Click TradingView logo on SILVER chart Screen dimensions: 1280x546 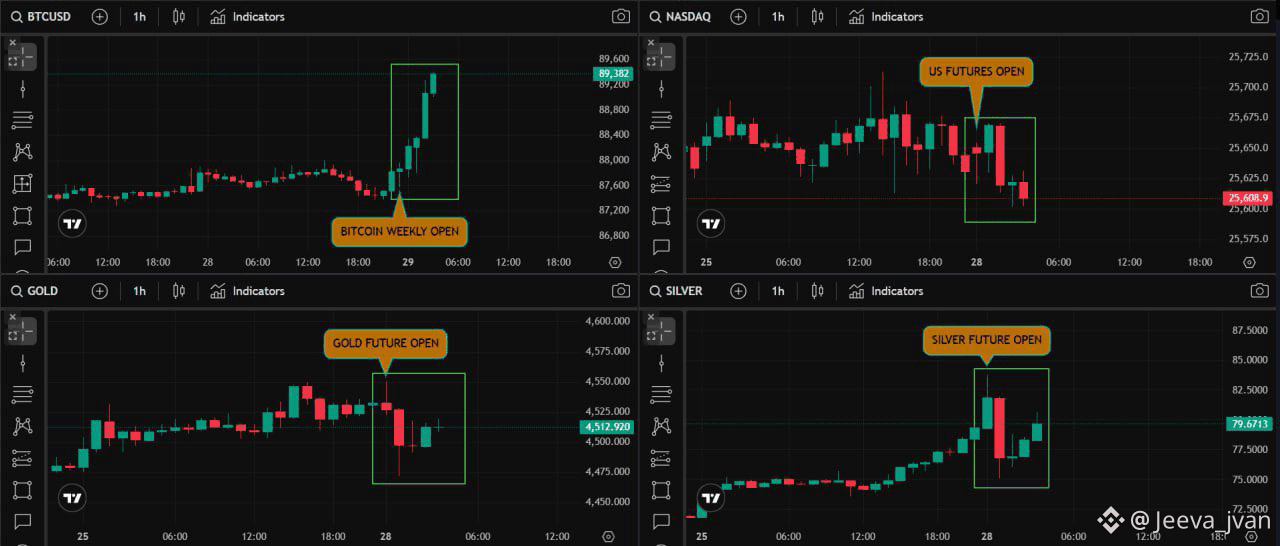pyautogui.click(x=710, y=497)
